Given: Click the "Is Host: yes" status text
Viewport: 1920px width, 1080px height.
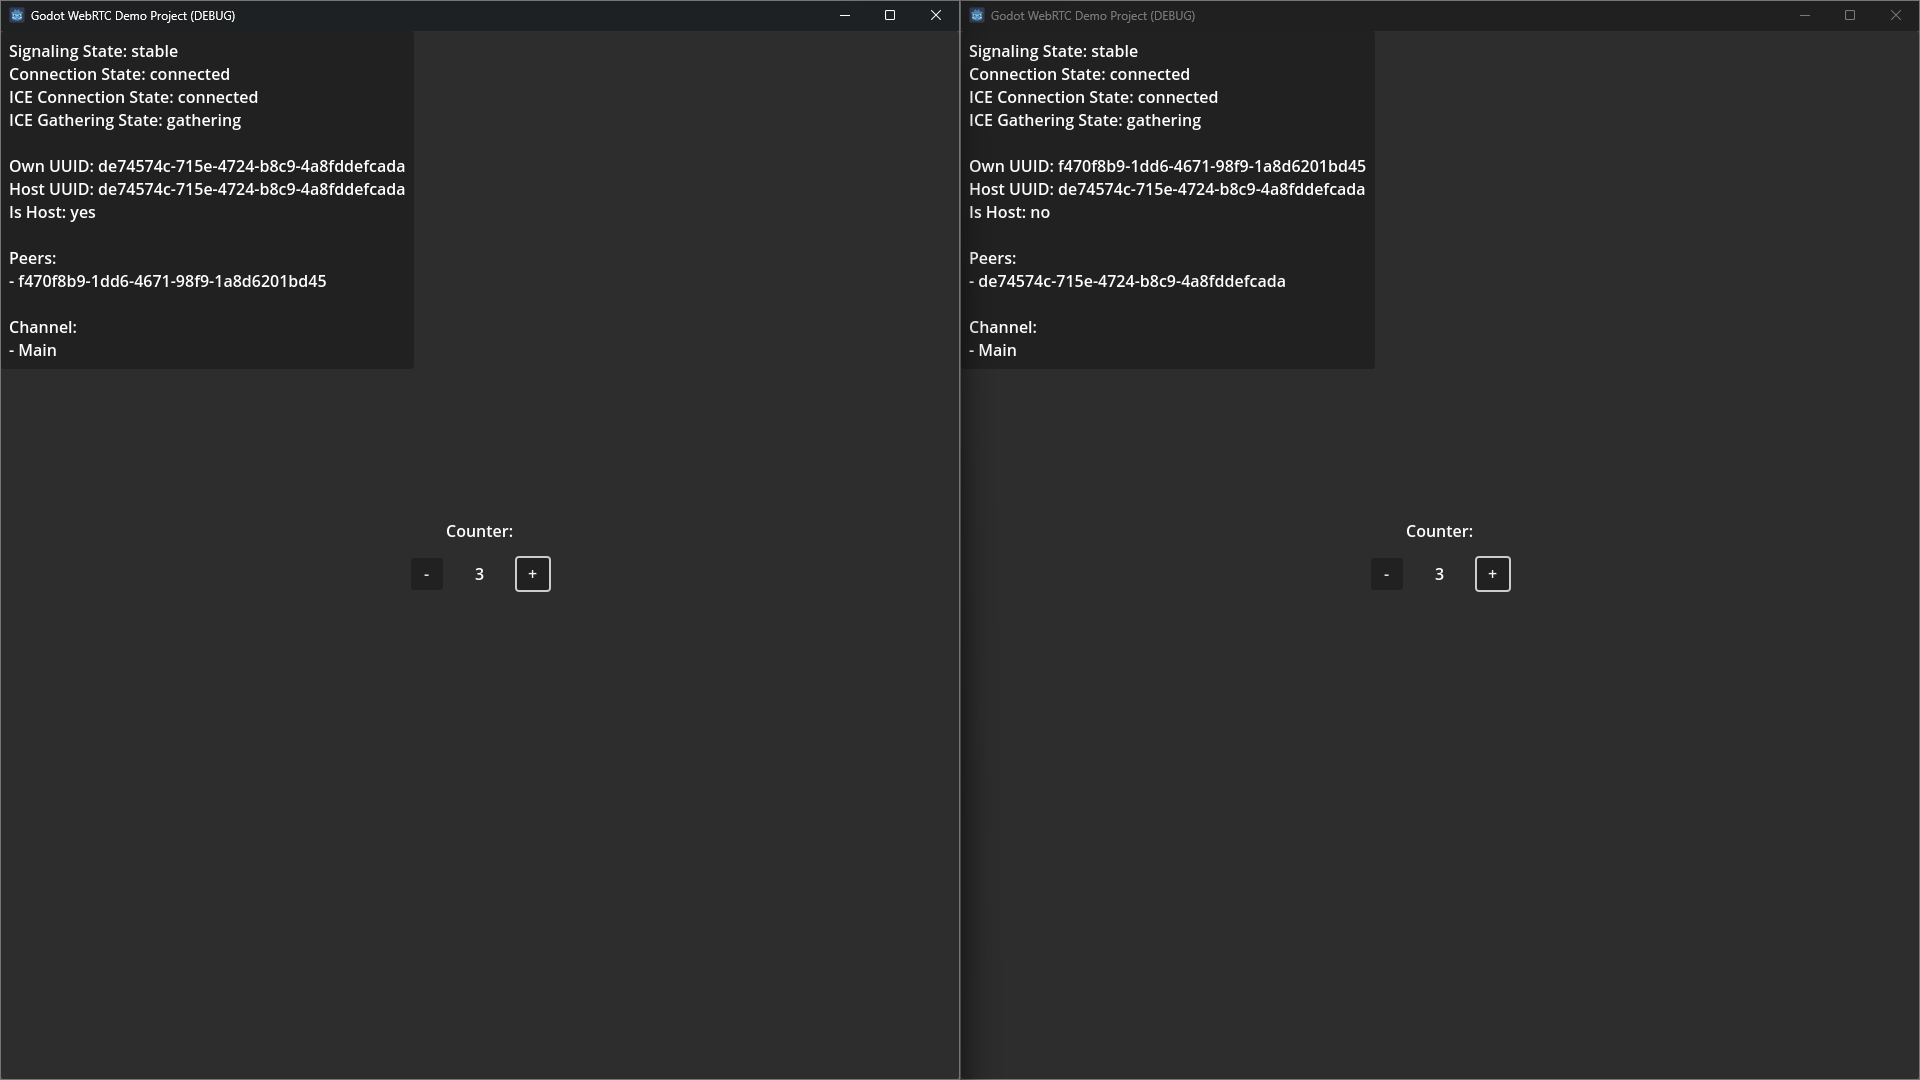Looking at the screenshot, I should pos(52,212).
